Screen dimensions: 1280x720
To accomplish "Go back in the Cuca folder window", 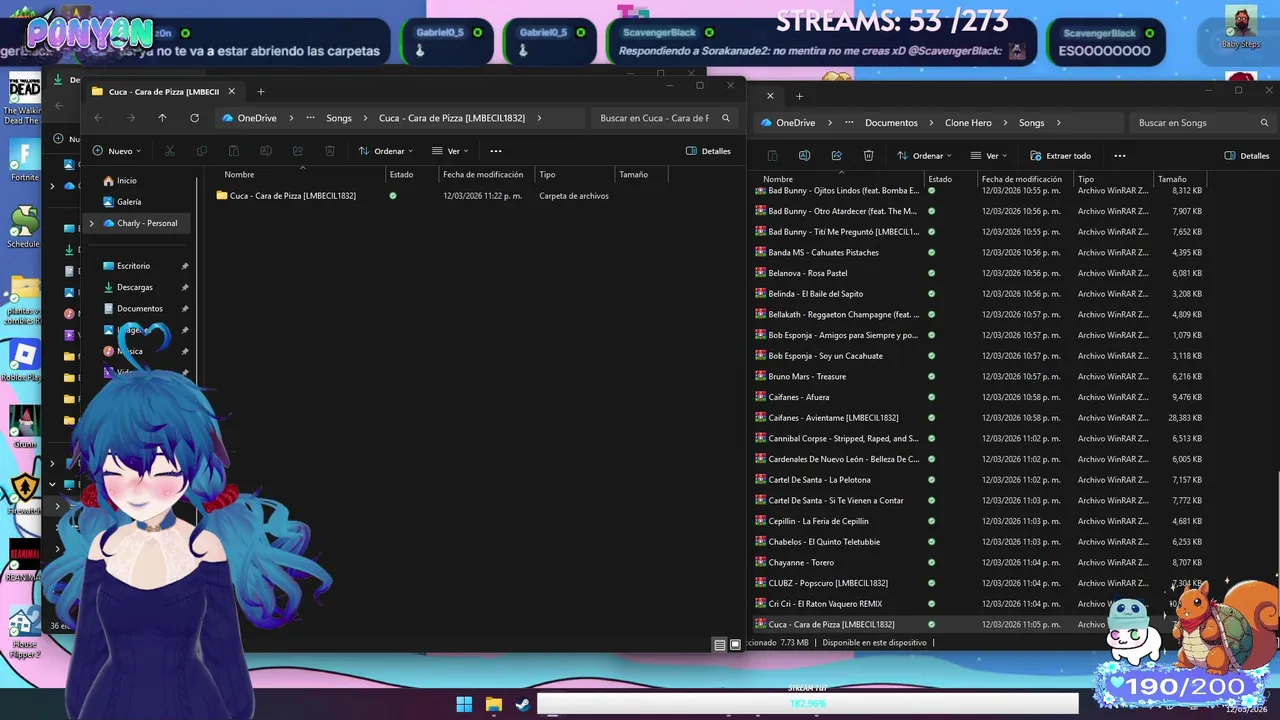I will tap(98, 118).
